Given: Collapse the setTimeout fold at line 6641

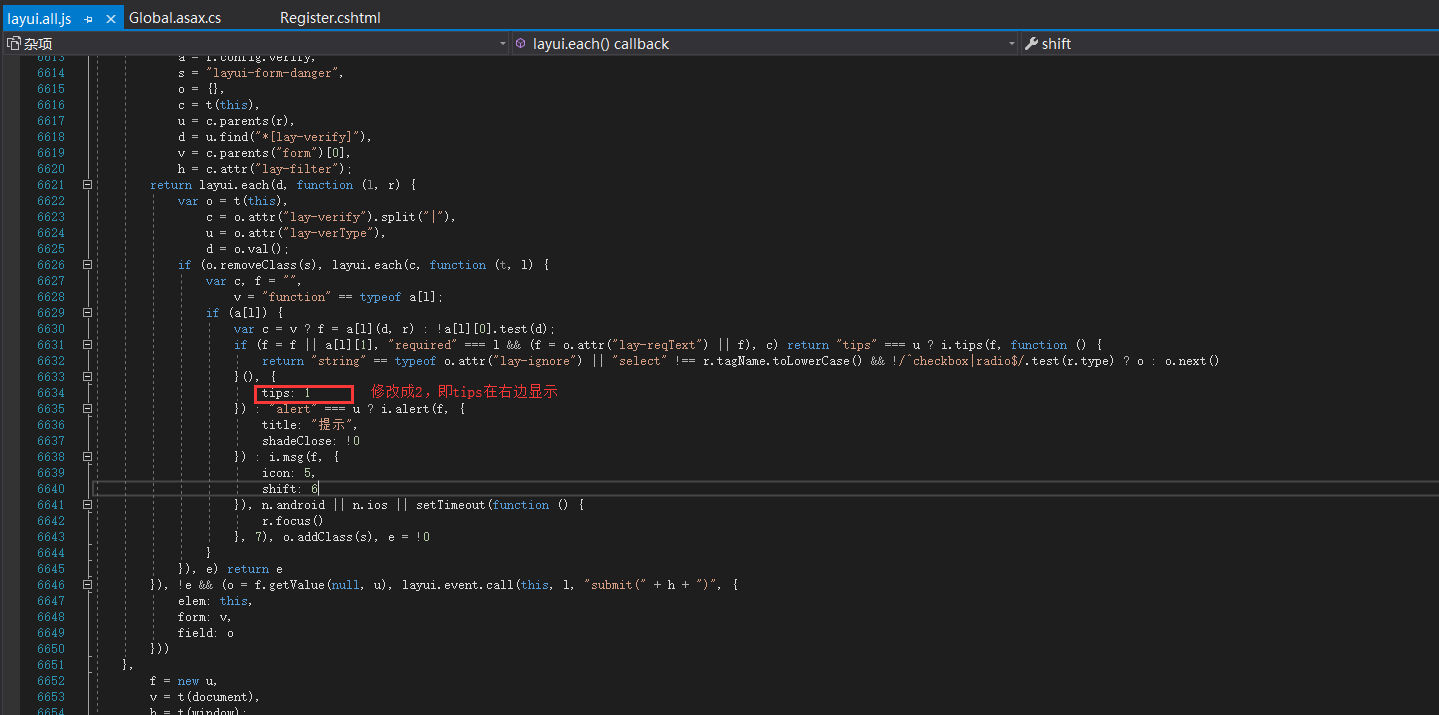Looking at the screenshot, I should [x=88, y=504].
